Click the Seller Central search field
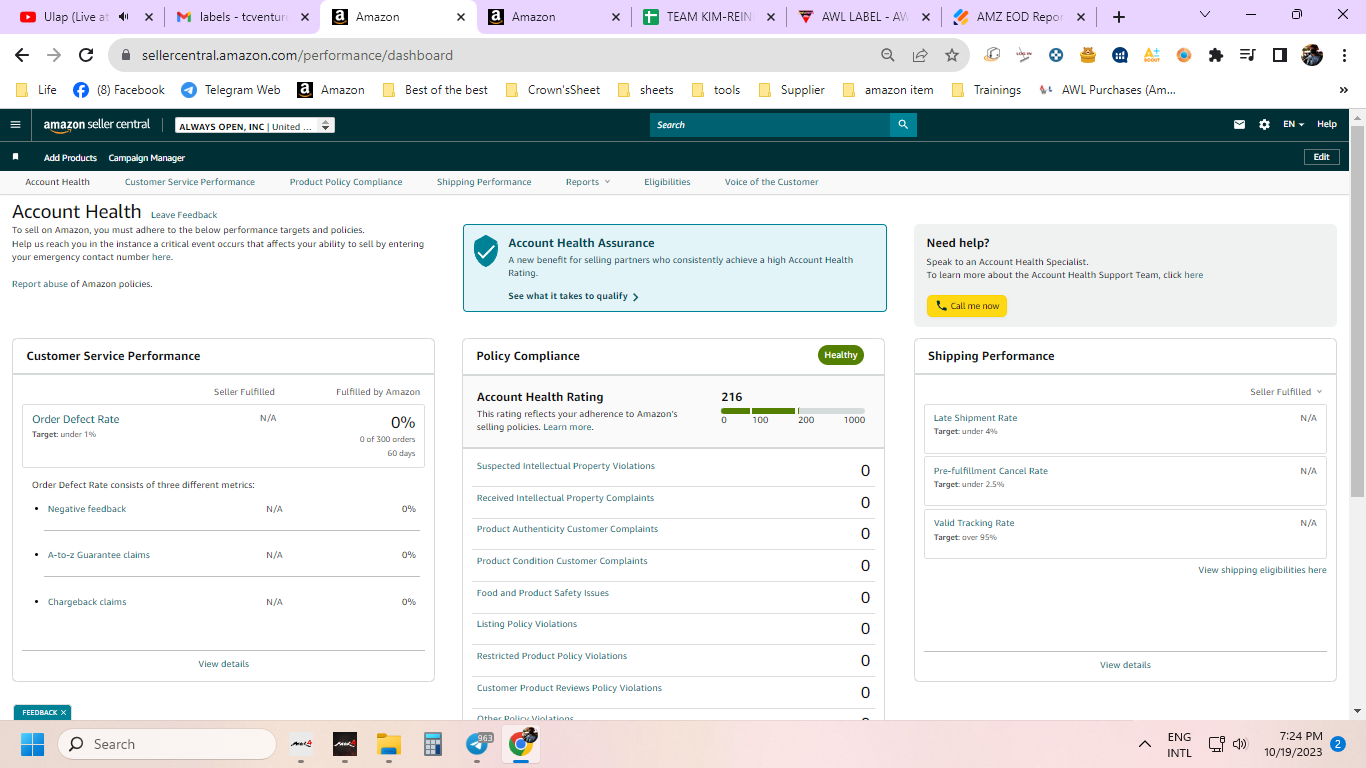 (x=770, y=125)
